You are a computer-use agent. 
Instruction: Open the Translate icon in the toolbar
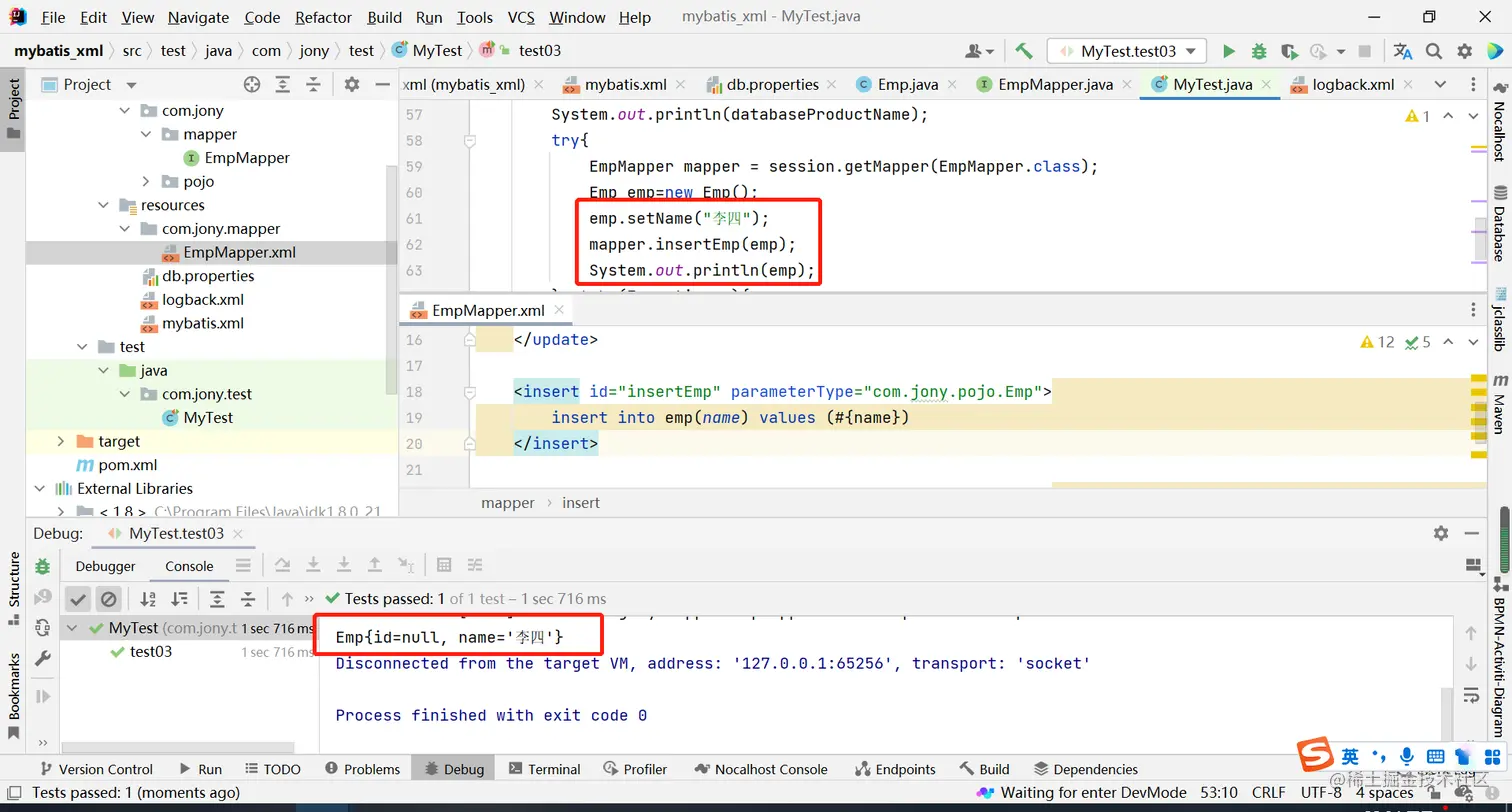coord(1403,51)
